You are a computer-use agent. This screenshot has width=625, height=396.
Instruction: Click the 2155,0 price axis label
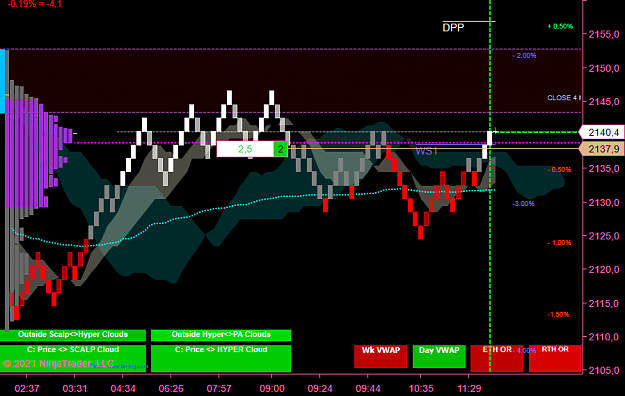[604, 34]
